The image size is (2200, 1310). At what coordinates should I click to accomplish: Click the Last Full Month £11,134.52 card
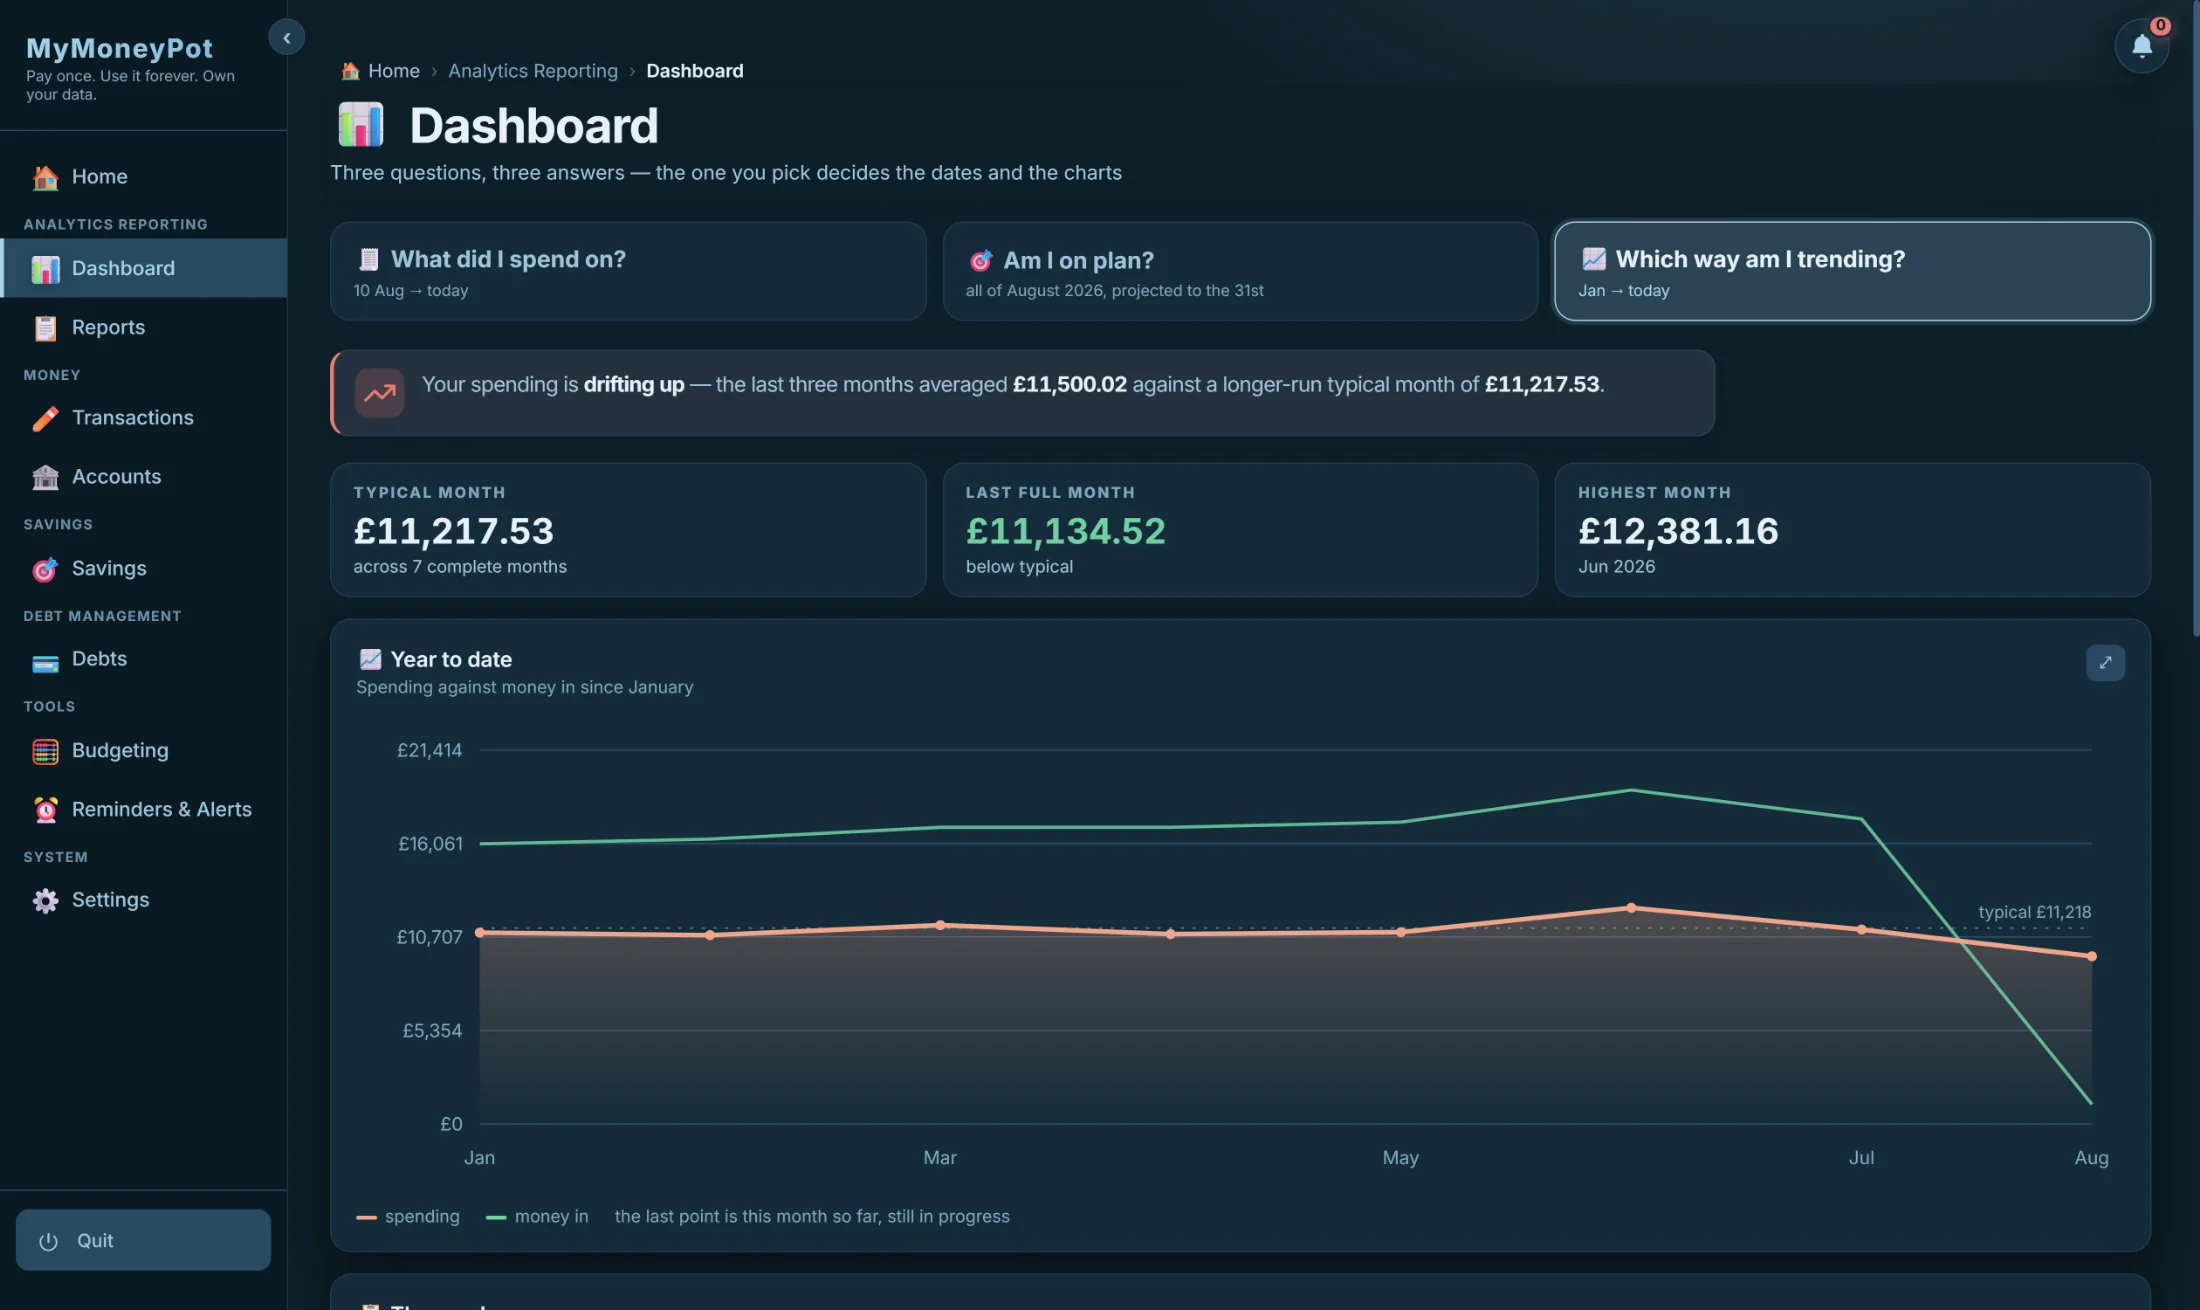(1240, 530)
